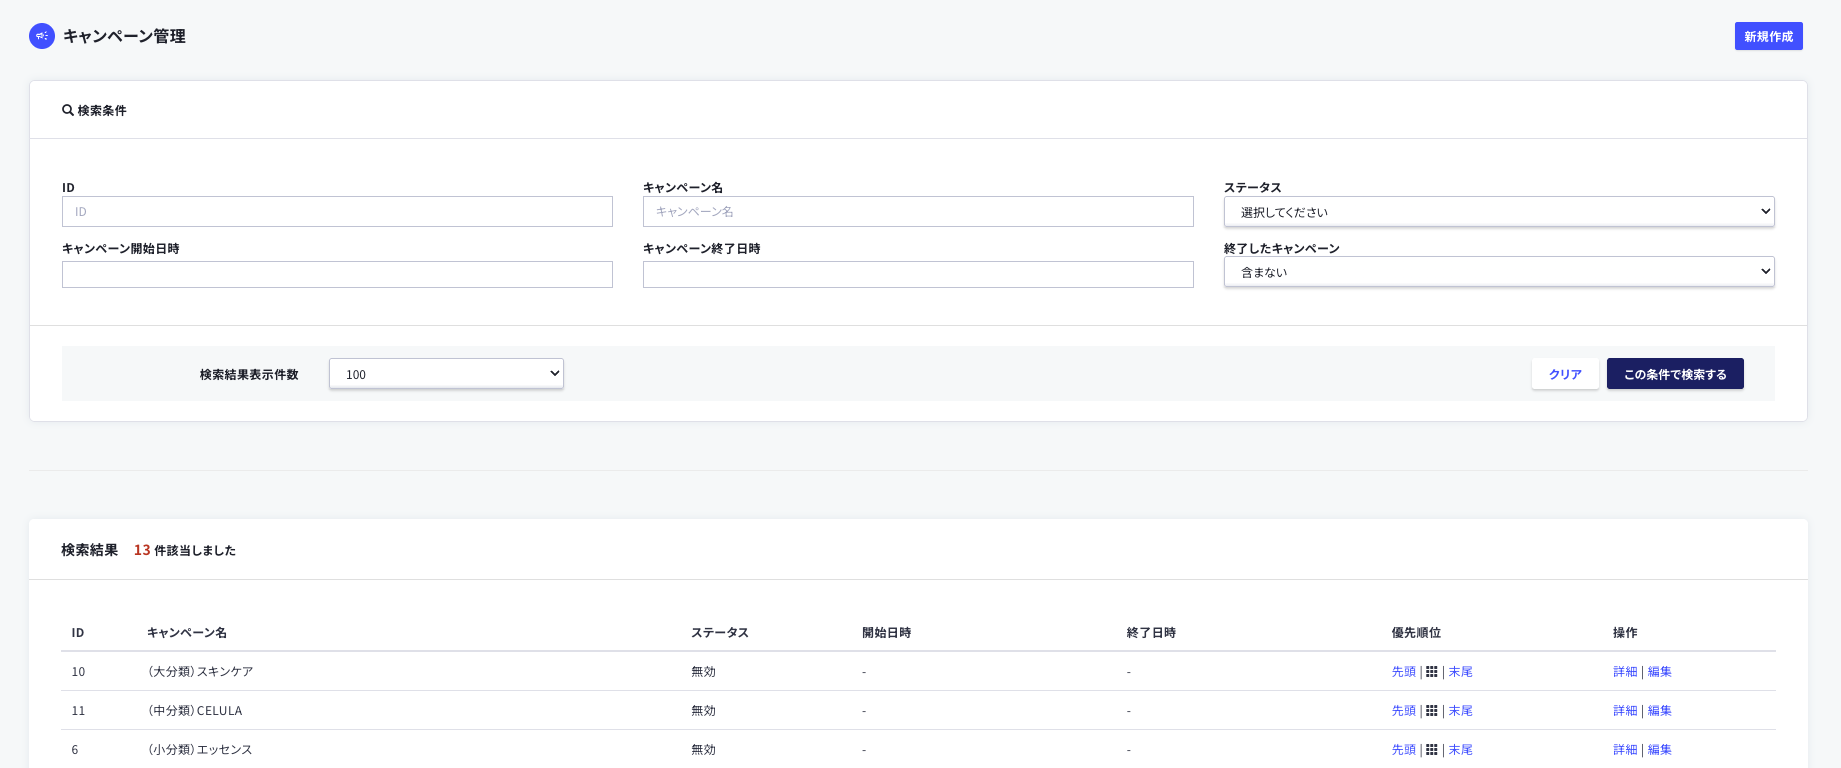Click 無効 status in スキンケア row
Image resolution: width=1841 pixels, height=768 pixels.
pos(703,672)
